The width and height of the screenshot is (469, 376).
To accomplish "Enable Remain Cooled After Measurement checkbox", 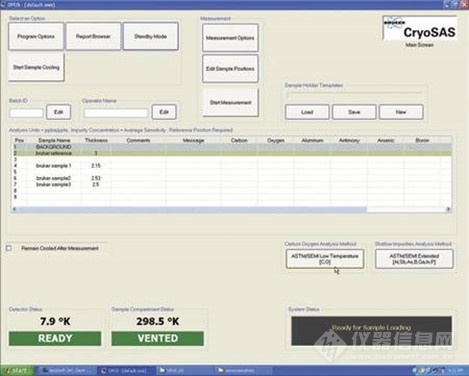I will tap(9, 248).
